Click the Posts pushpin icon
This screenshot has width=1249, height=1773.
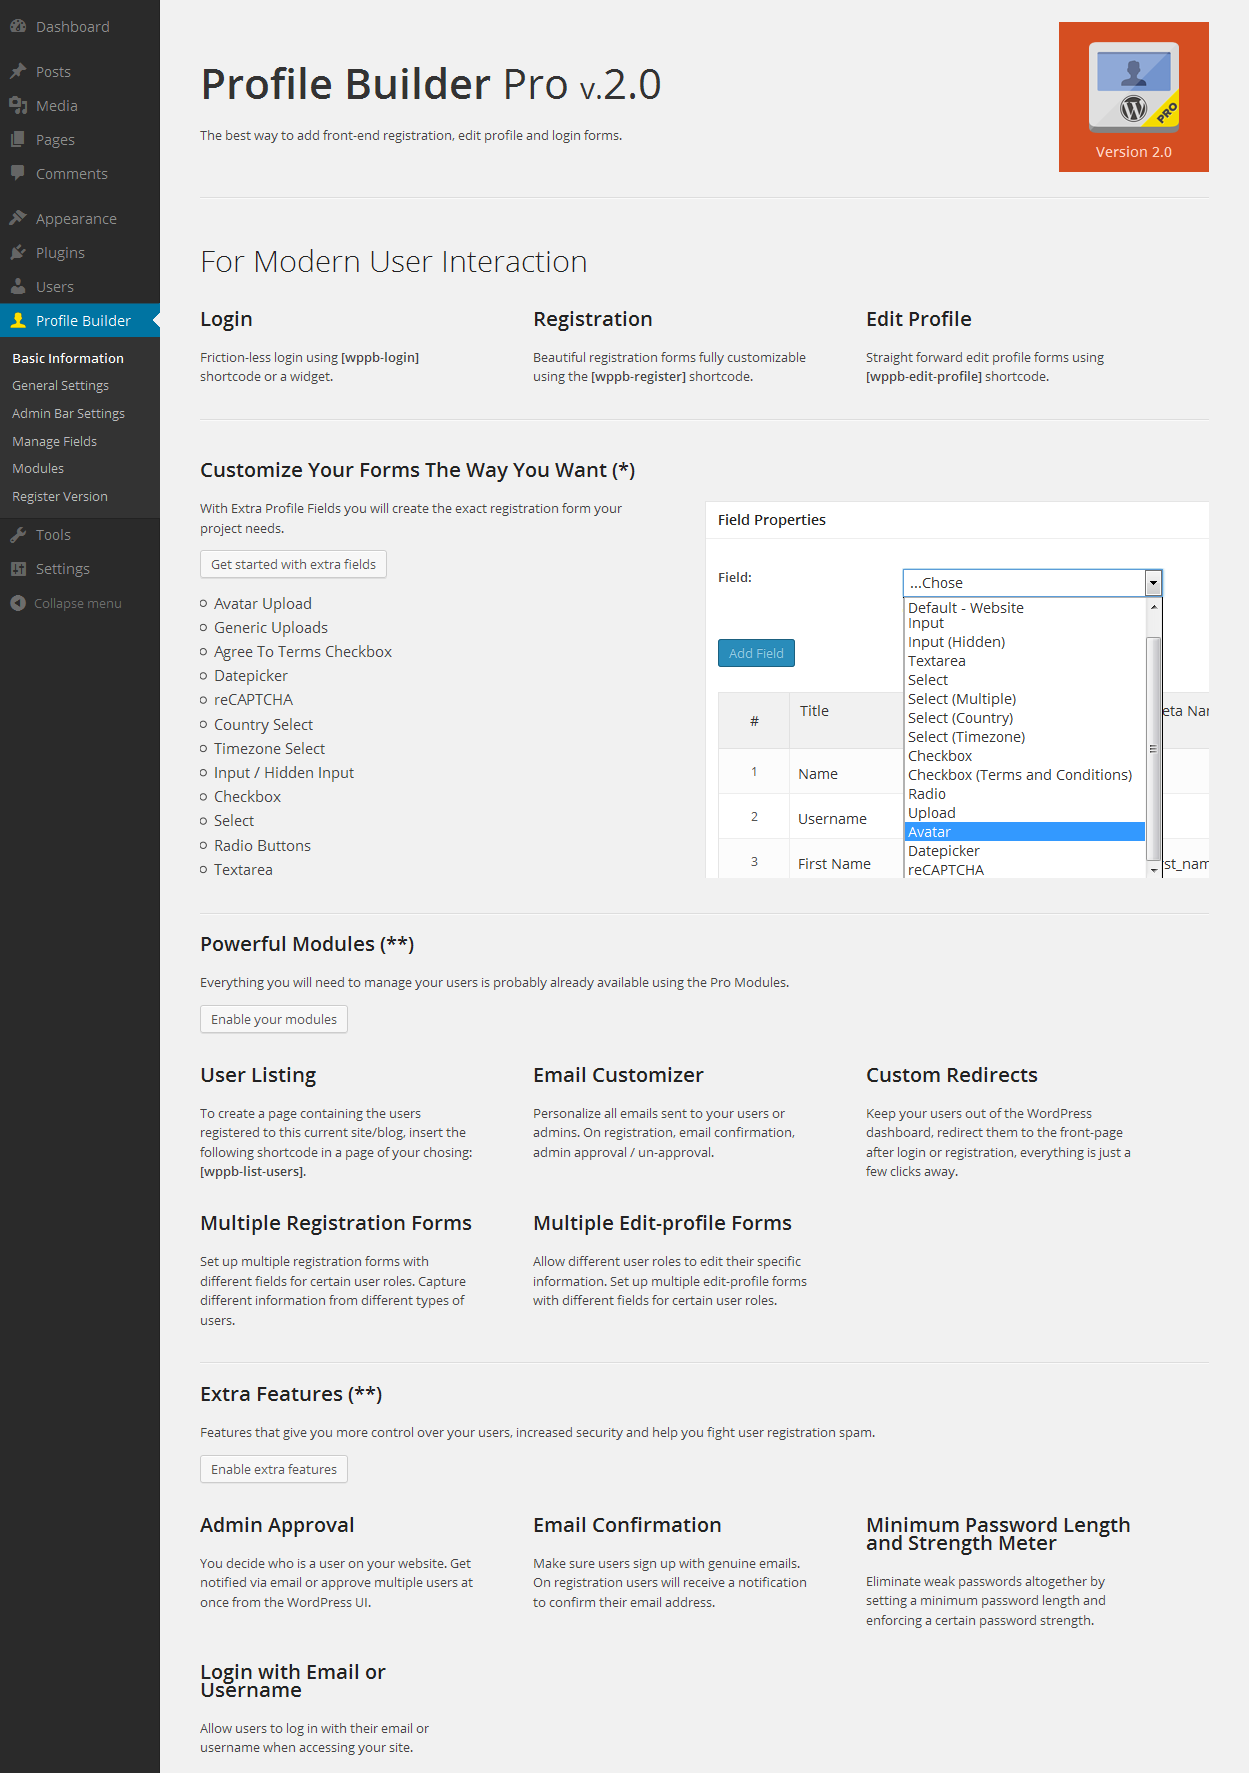point(18,71)
